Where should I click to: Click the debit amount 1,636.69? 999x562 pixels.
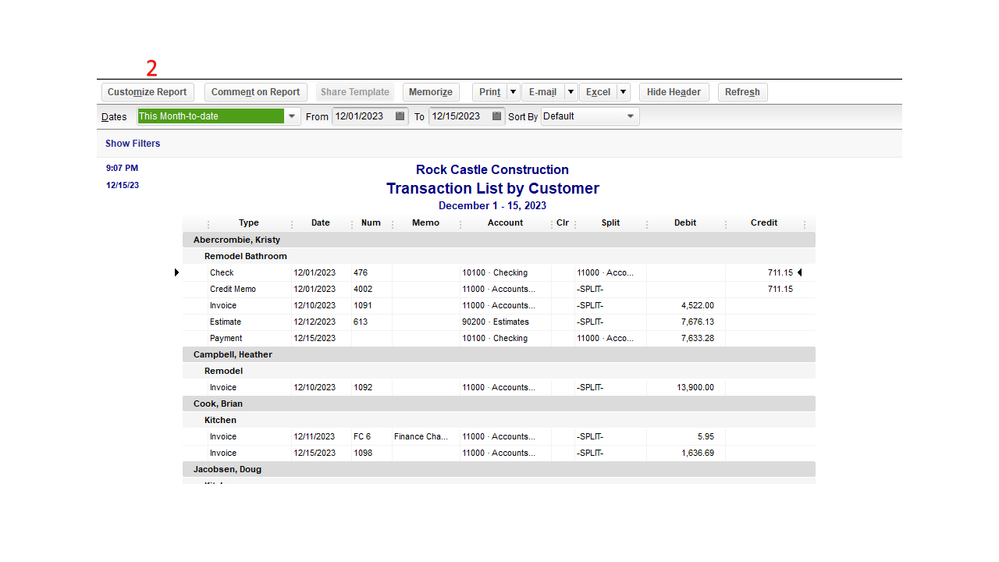click(x=698, y=453)
